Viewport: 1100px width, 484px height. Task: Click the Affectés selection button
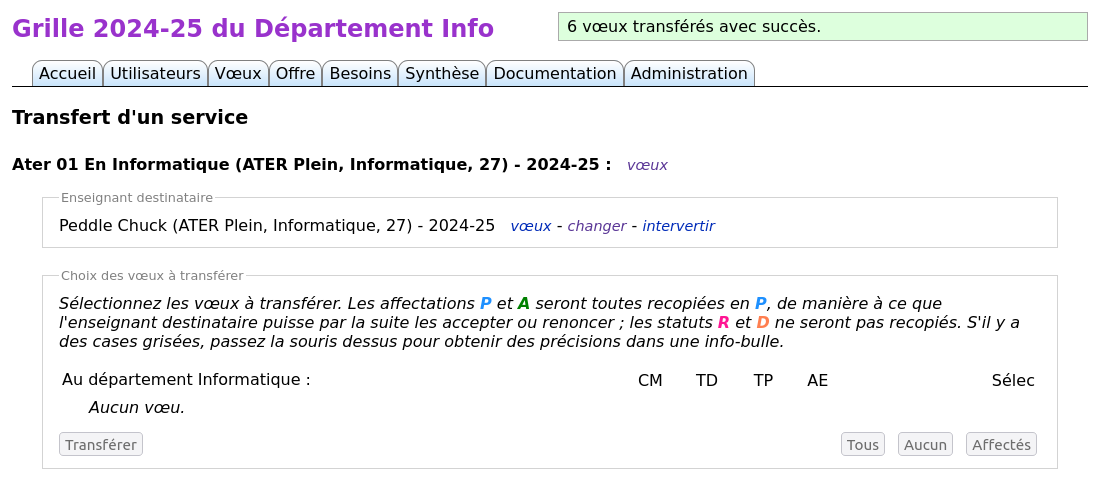tap(1001, 444)
